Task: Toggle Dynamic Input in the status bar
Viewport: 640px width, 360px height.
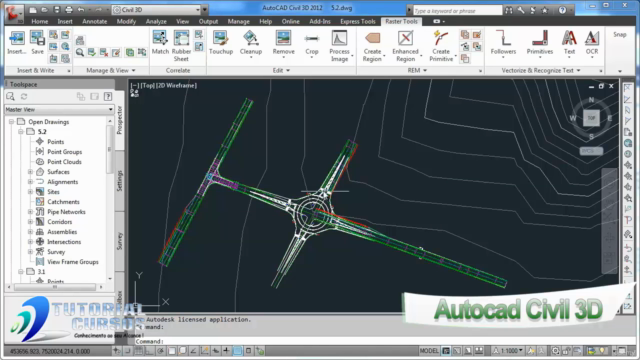Action: tap(216, 351)
